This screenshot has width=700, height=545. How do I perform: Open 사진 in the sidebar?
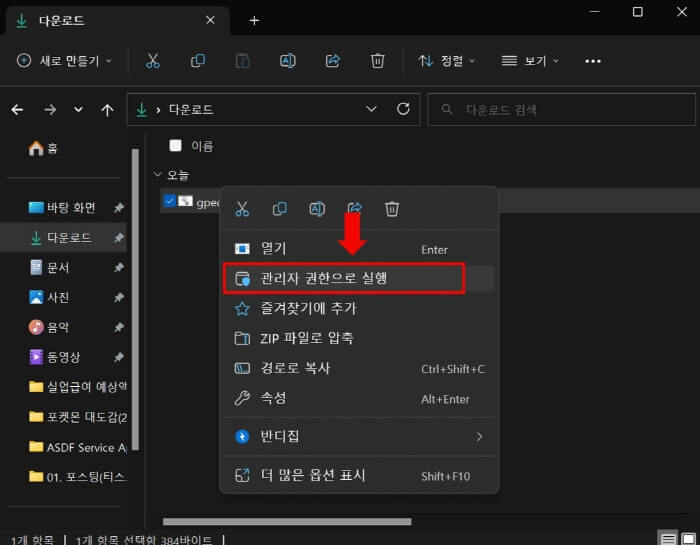point(50,297)
